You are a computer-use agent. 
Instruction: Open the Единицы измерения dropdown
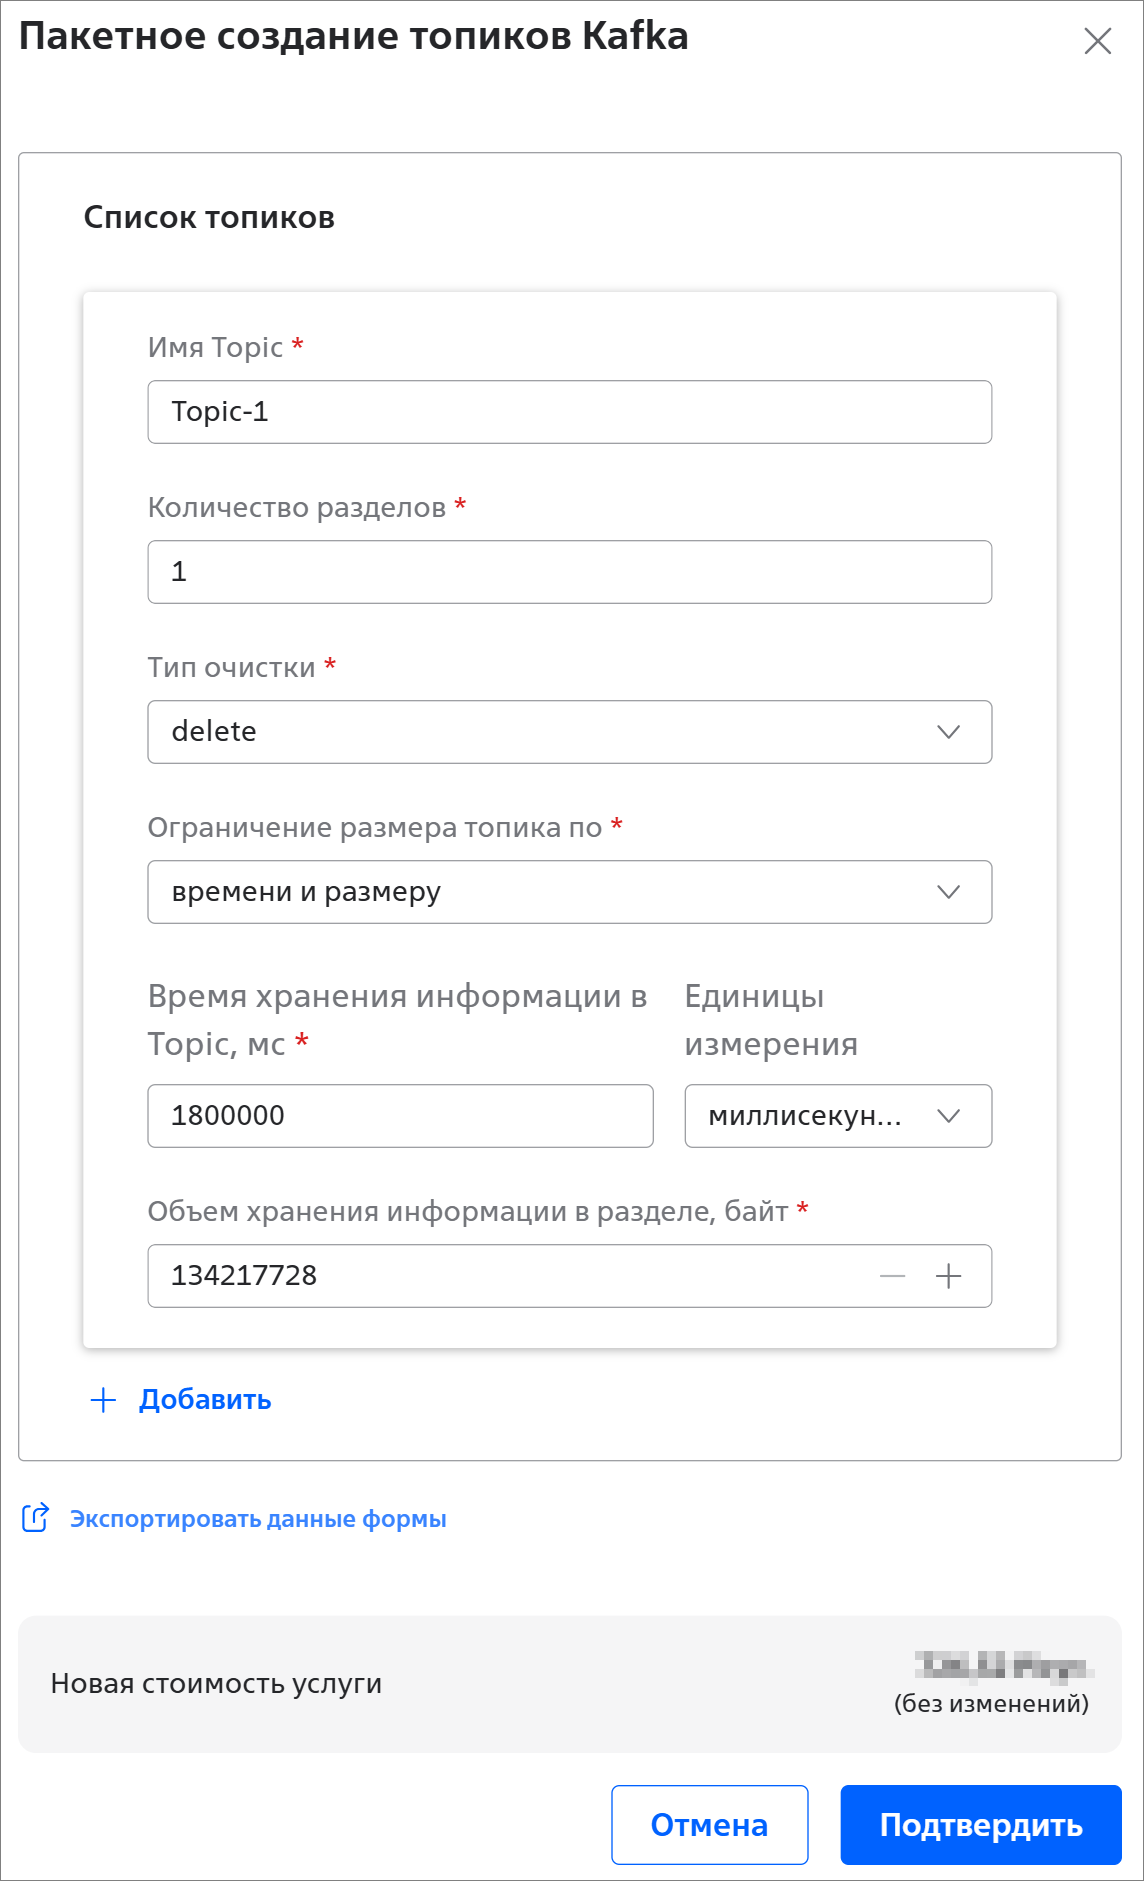click(948, 1116)
